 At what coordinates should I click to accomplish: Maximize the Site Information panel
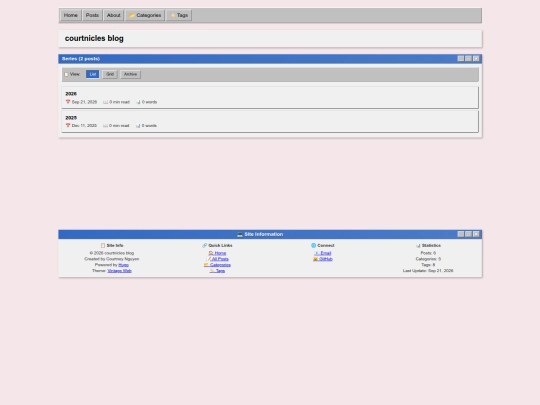click(x=468, y=234)
